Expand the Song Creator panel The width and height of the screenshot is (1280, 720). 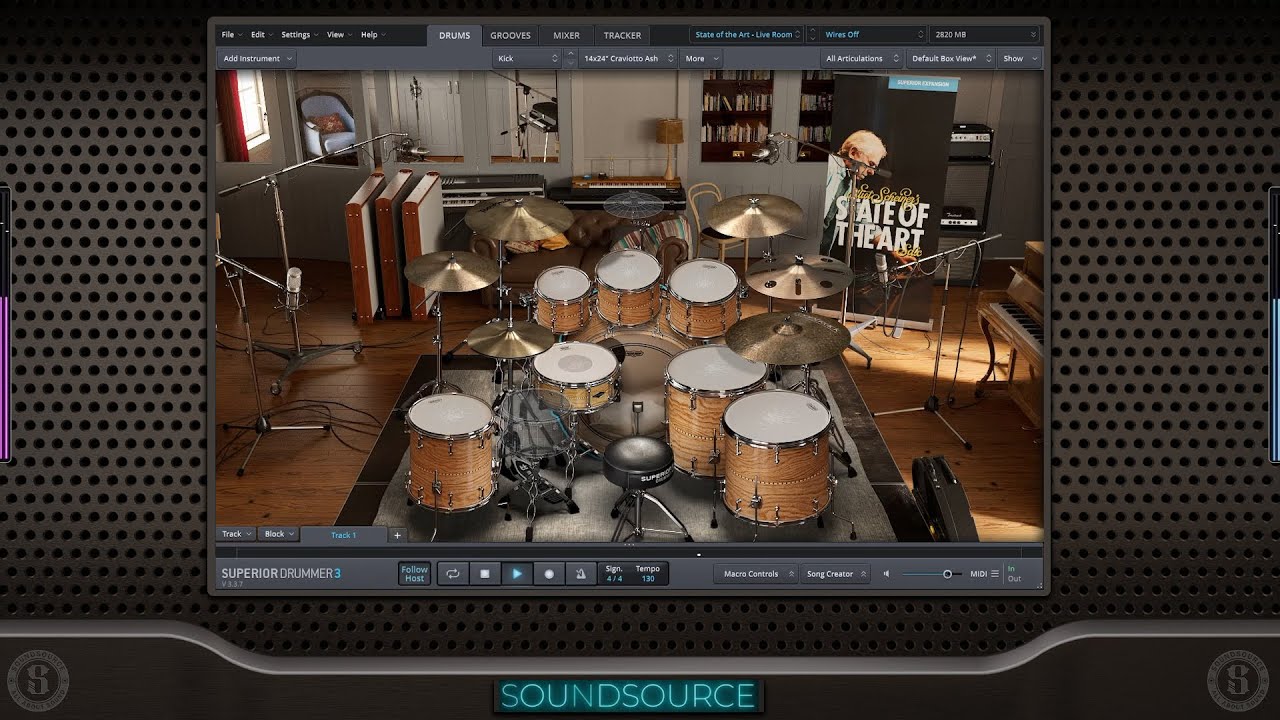(x=836, y=574)
